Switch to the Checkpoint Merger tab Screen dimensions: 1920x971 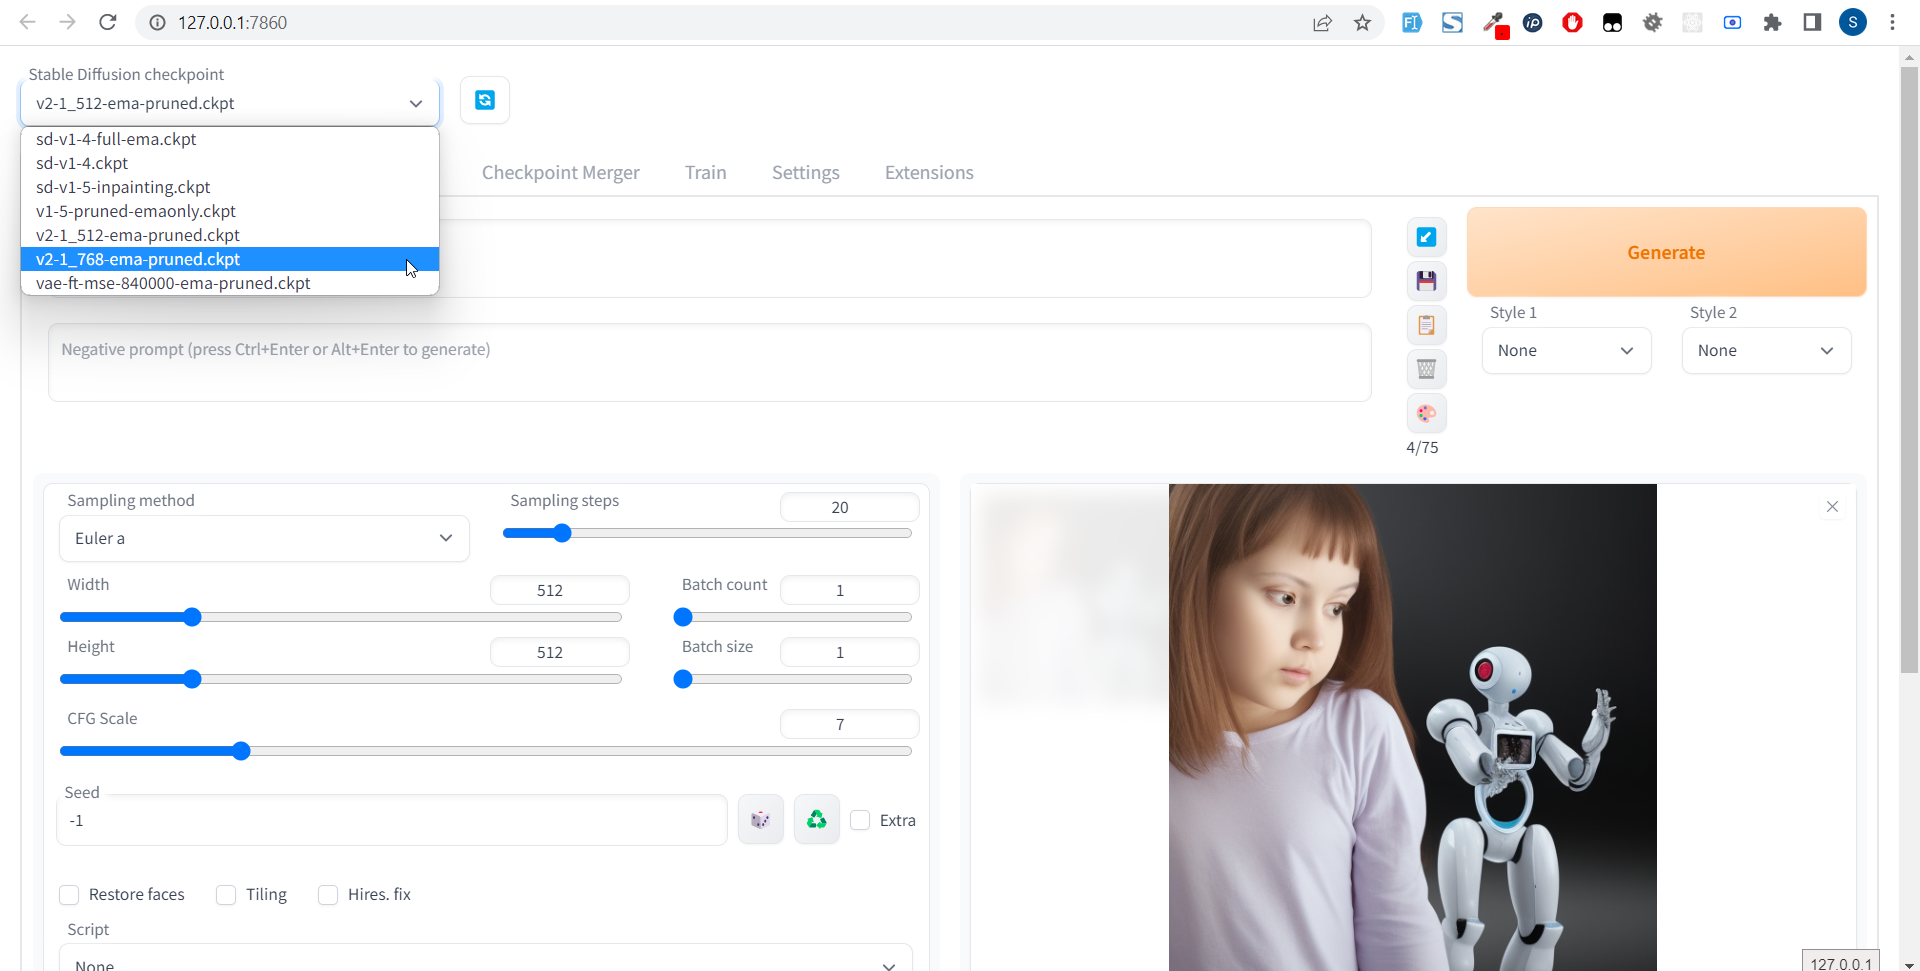pos(560,172)
